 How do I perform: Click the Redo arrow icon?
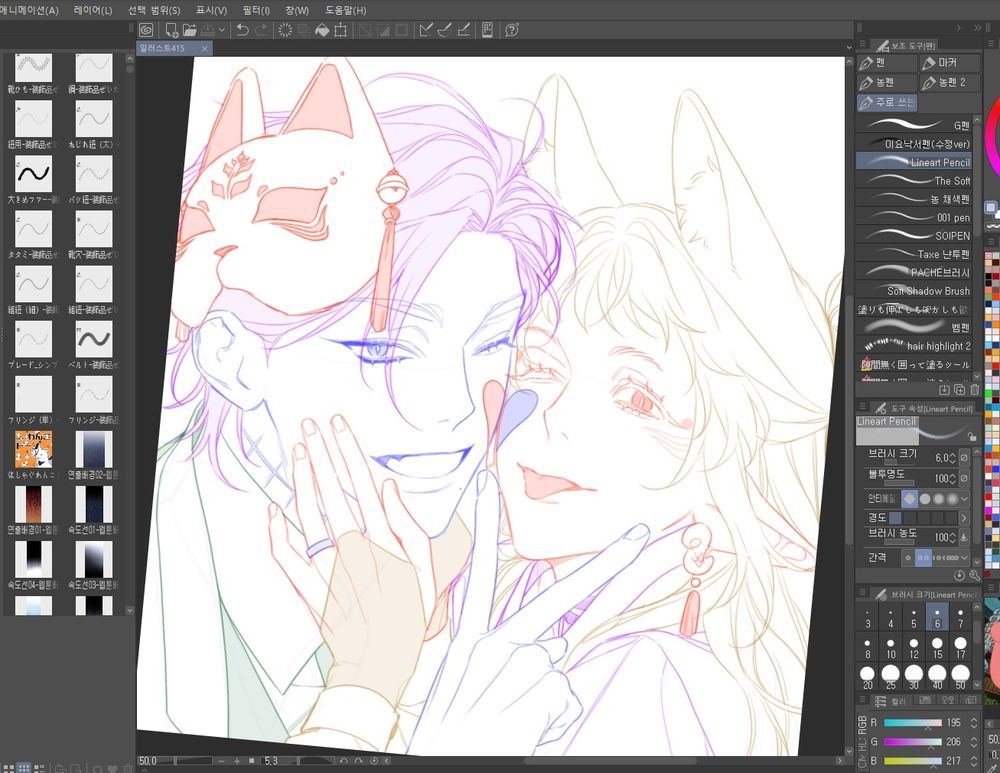click(261, 30)
